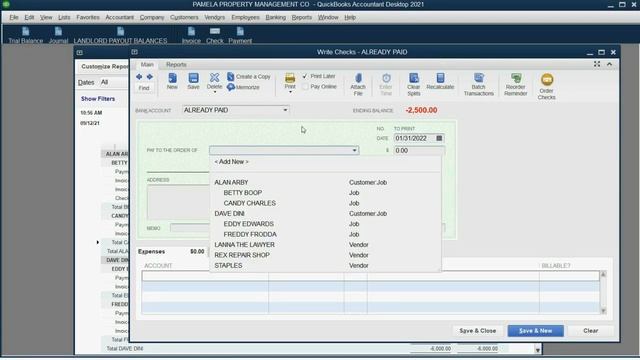
Task: Click the Save icon in toolbar
Action: point(193,81)
